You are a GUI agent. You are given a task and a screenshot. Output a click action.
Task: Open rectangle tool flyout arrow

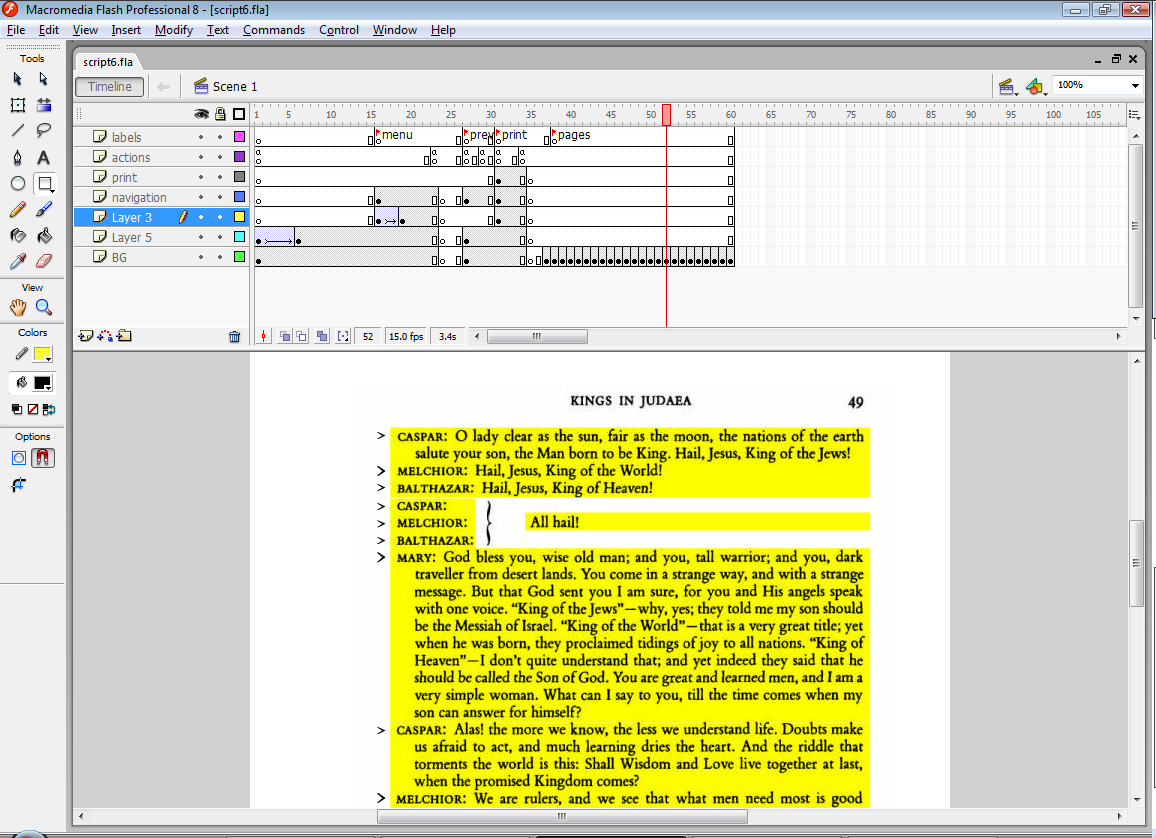51,190
